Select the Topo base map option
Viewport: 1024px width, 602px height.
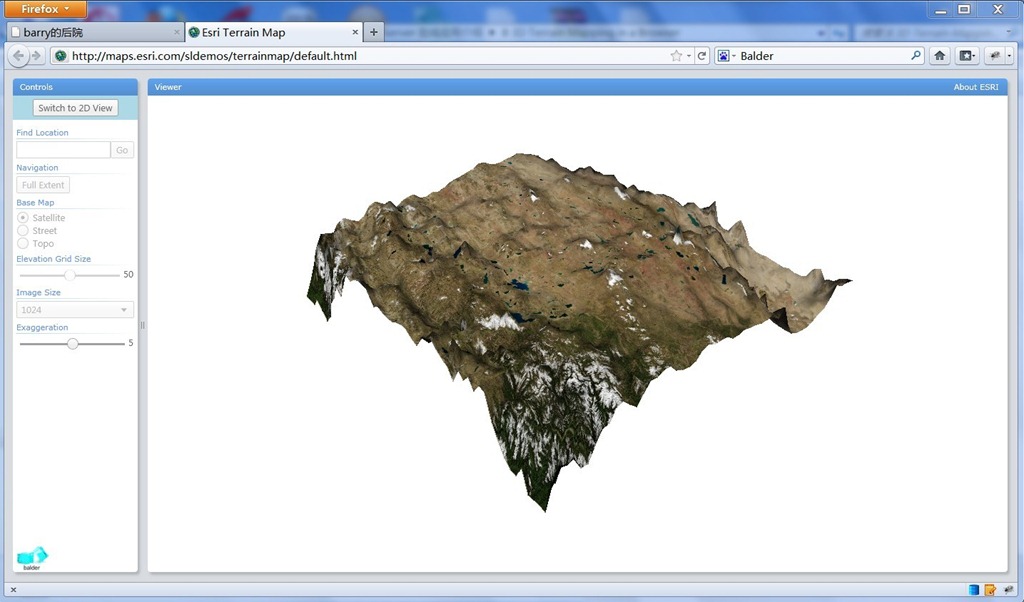(x=23, y=244)
